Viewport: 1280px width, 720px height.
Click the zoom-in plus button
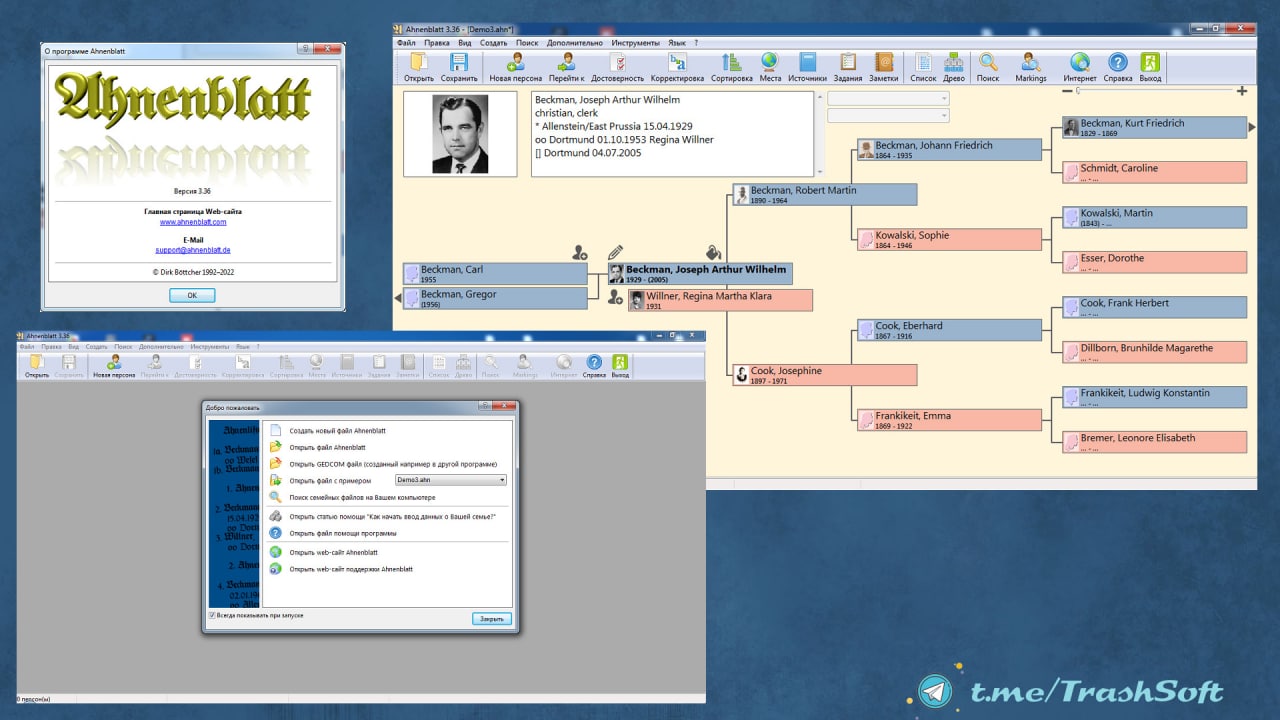tap(1242, 91)
